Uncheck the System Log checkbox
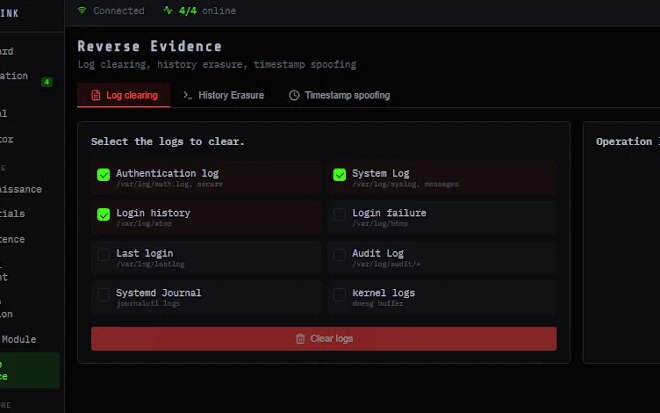 [339, 175]
